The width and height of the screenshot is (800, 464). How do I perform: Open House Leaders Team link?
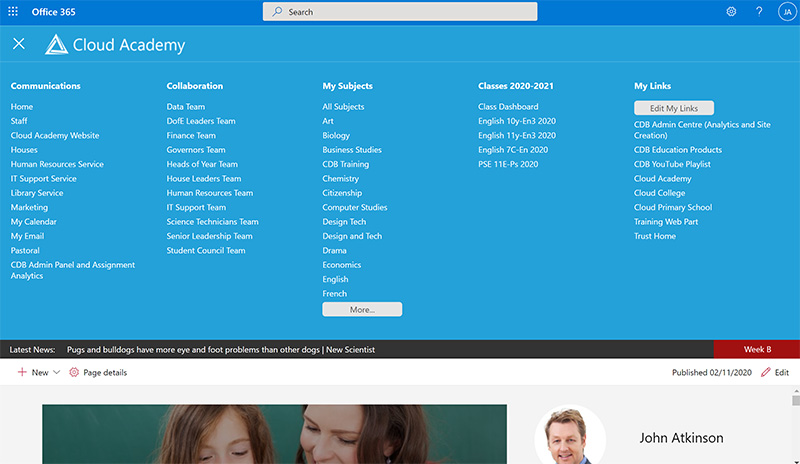(x=204, y=179)
